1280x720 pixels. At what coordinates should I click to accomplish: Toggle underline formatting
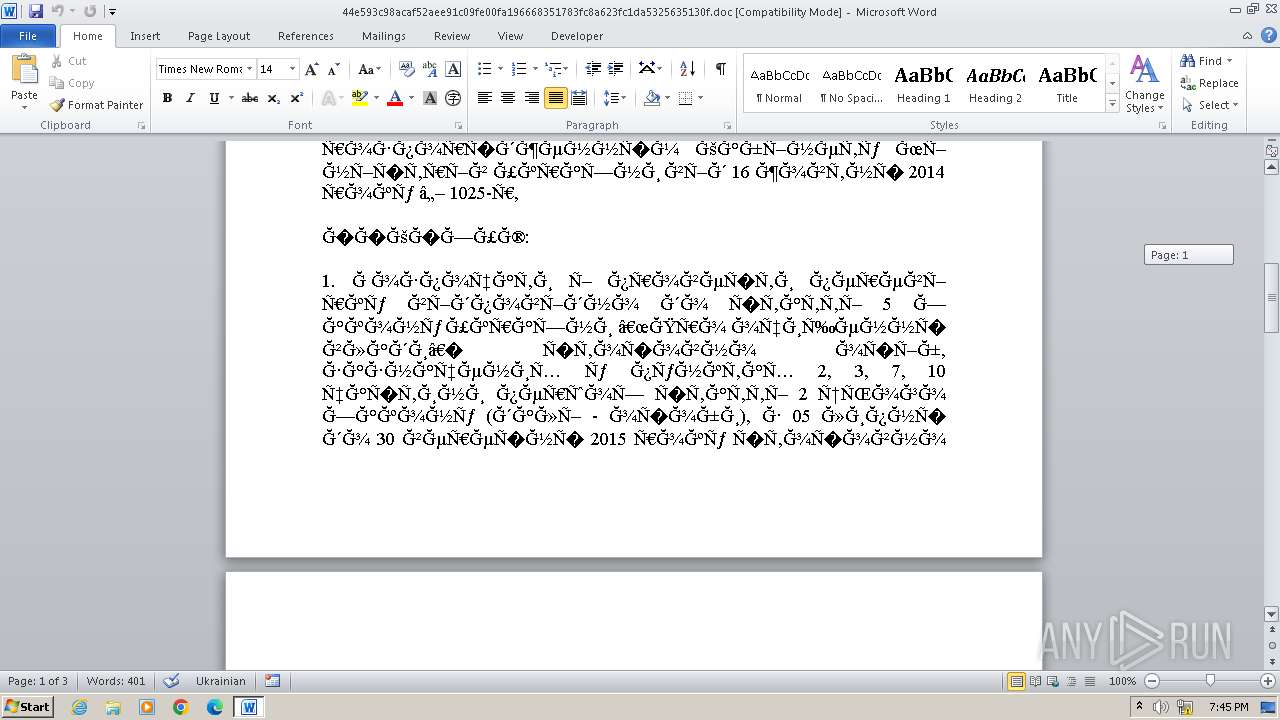[x=214, y=98]
